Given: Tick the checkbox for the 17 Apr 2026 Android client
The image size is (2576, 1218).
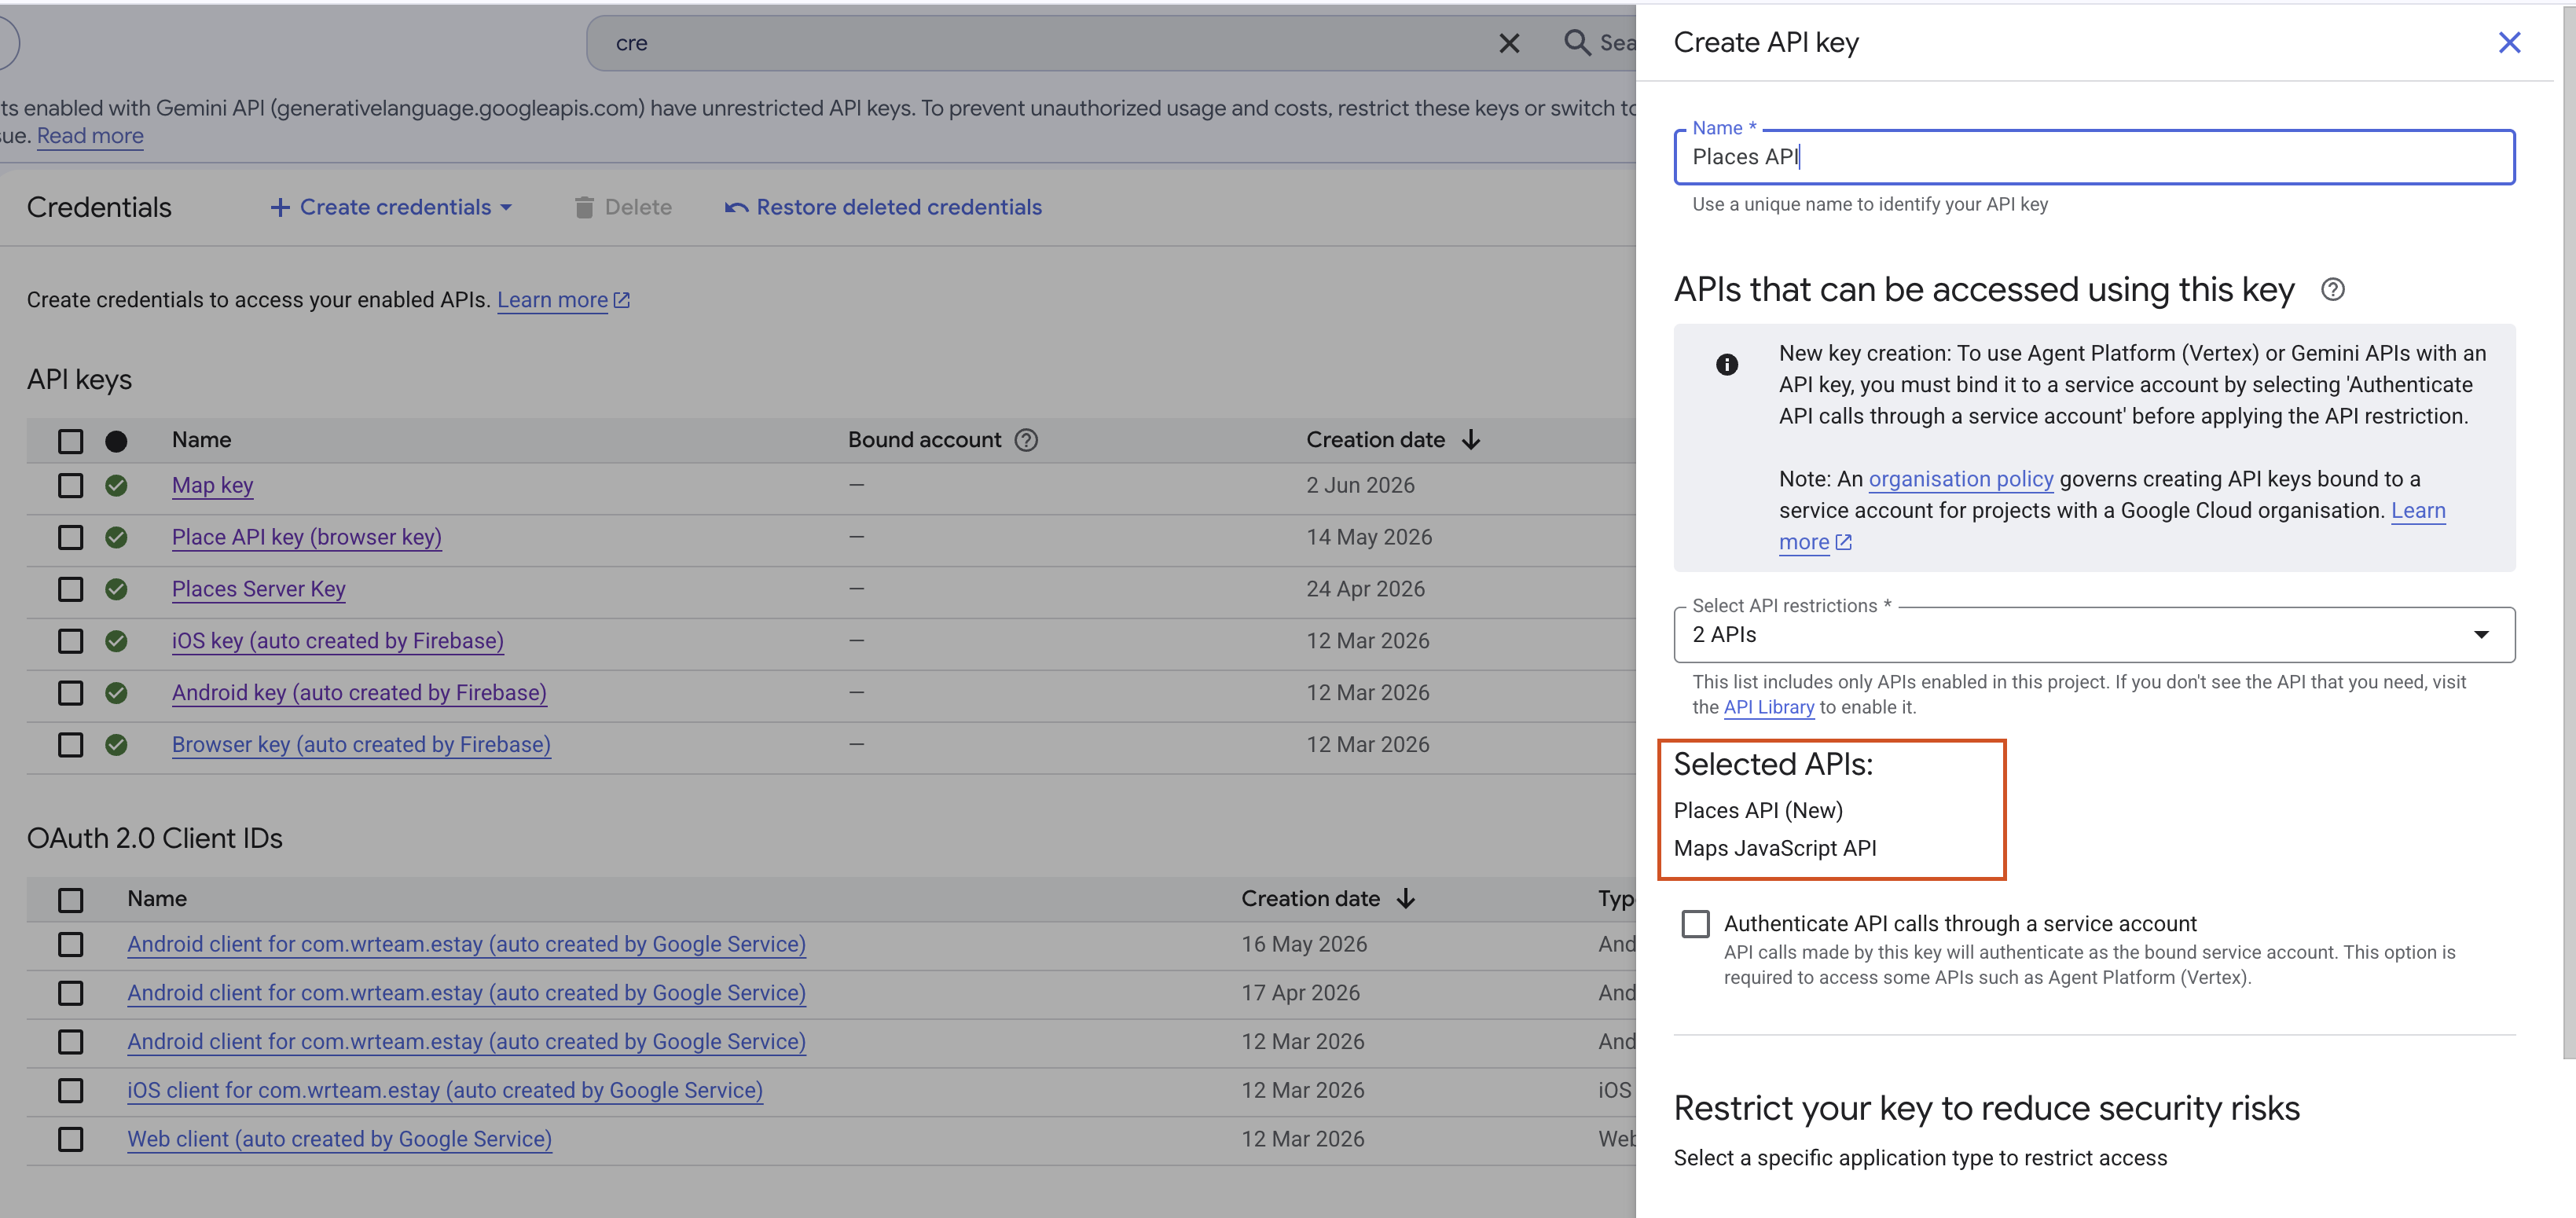Looking at the screenshot, I should 70,993.
